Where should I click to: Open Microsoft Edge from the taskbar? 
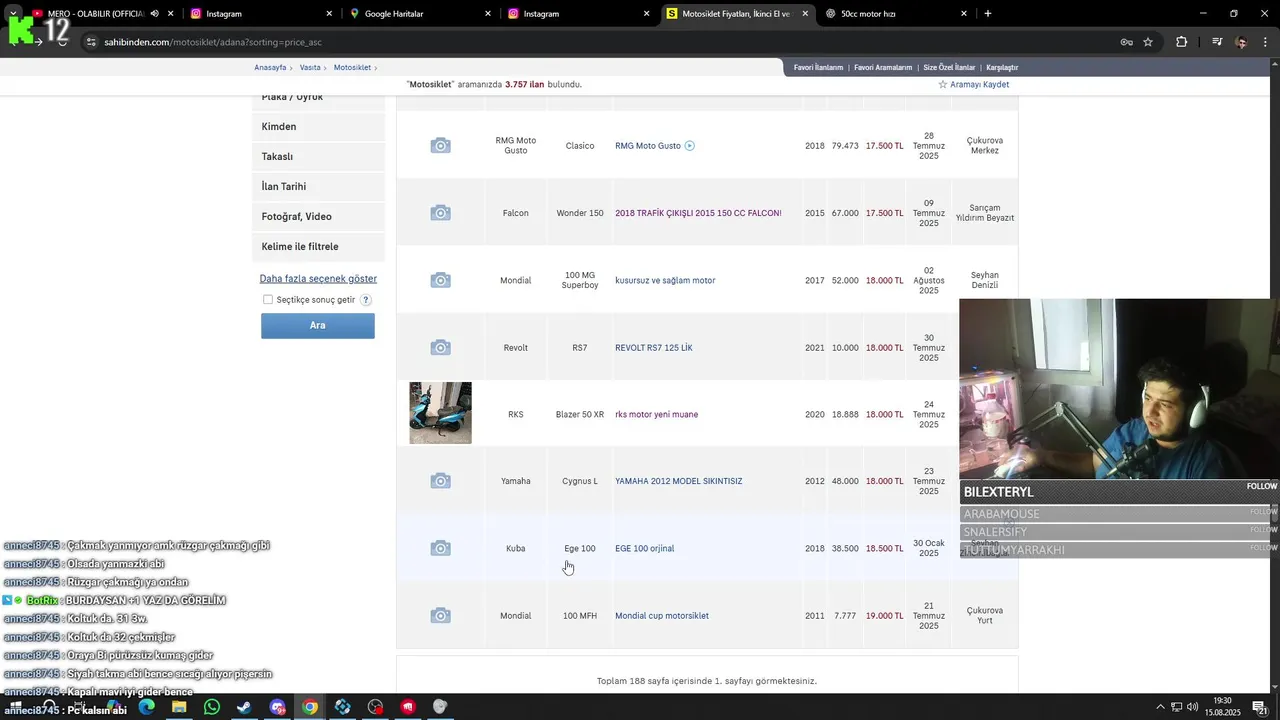coord(147,707)
